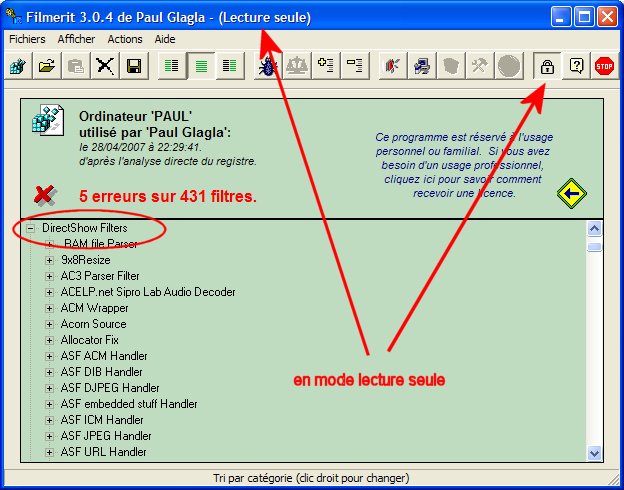Expand the AC3 Parser Filter node
The image size is (624, 490).
click(49, 276)
